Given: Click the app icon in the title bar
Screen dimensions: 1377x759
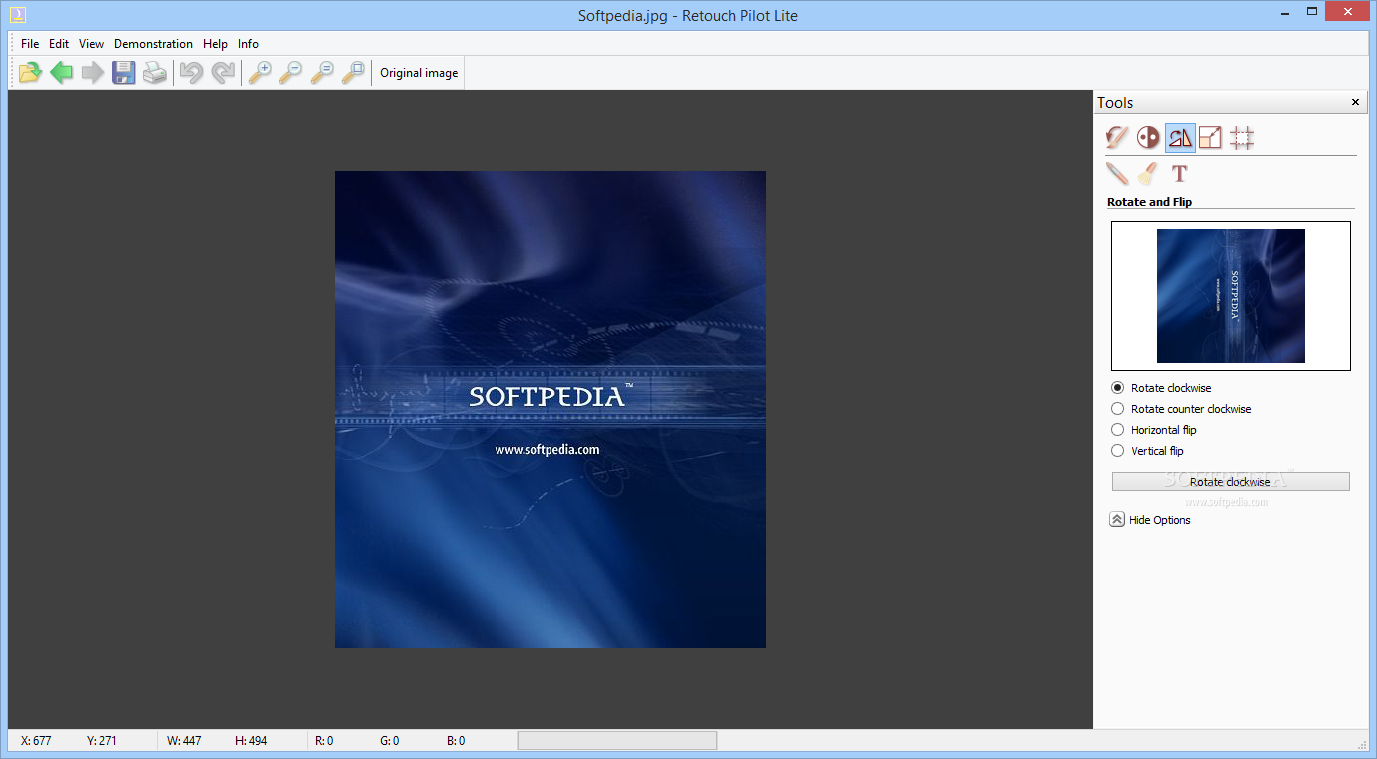Looking at the screenshot, I should [19, 15].
